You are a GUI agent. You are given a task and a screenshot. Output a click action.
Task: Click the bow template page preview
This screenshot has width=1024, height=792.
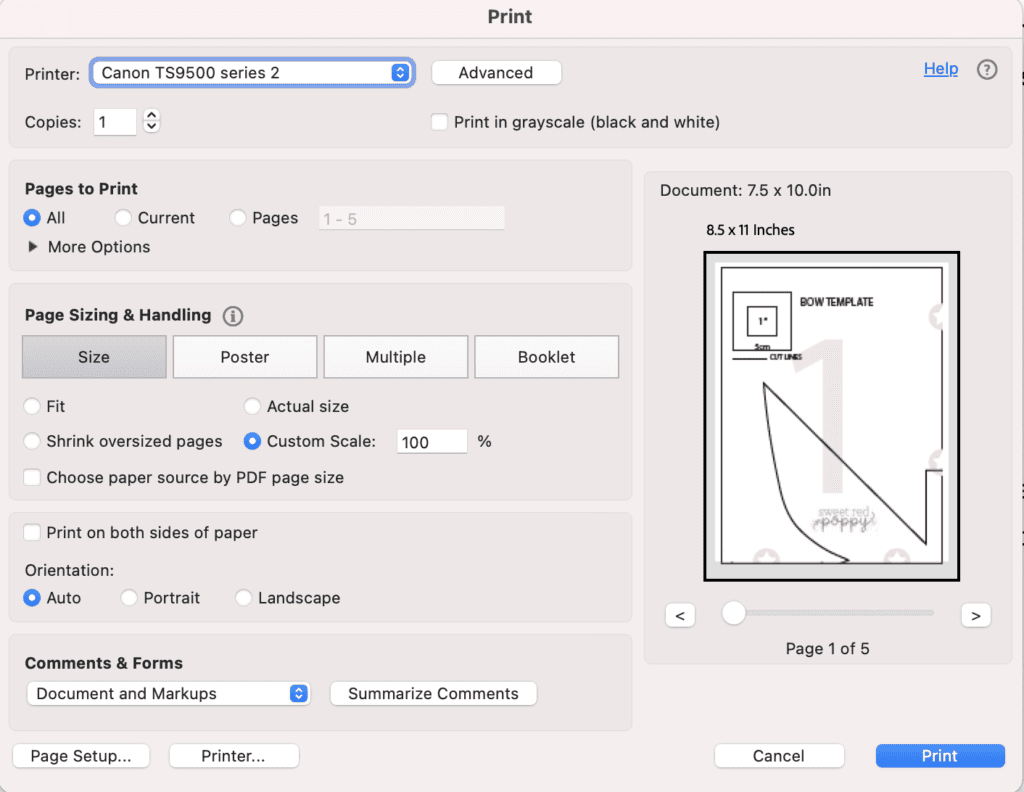click(x=831, y=415)
